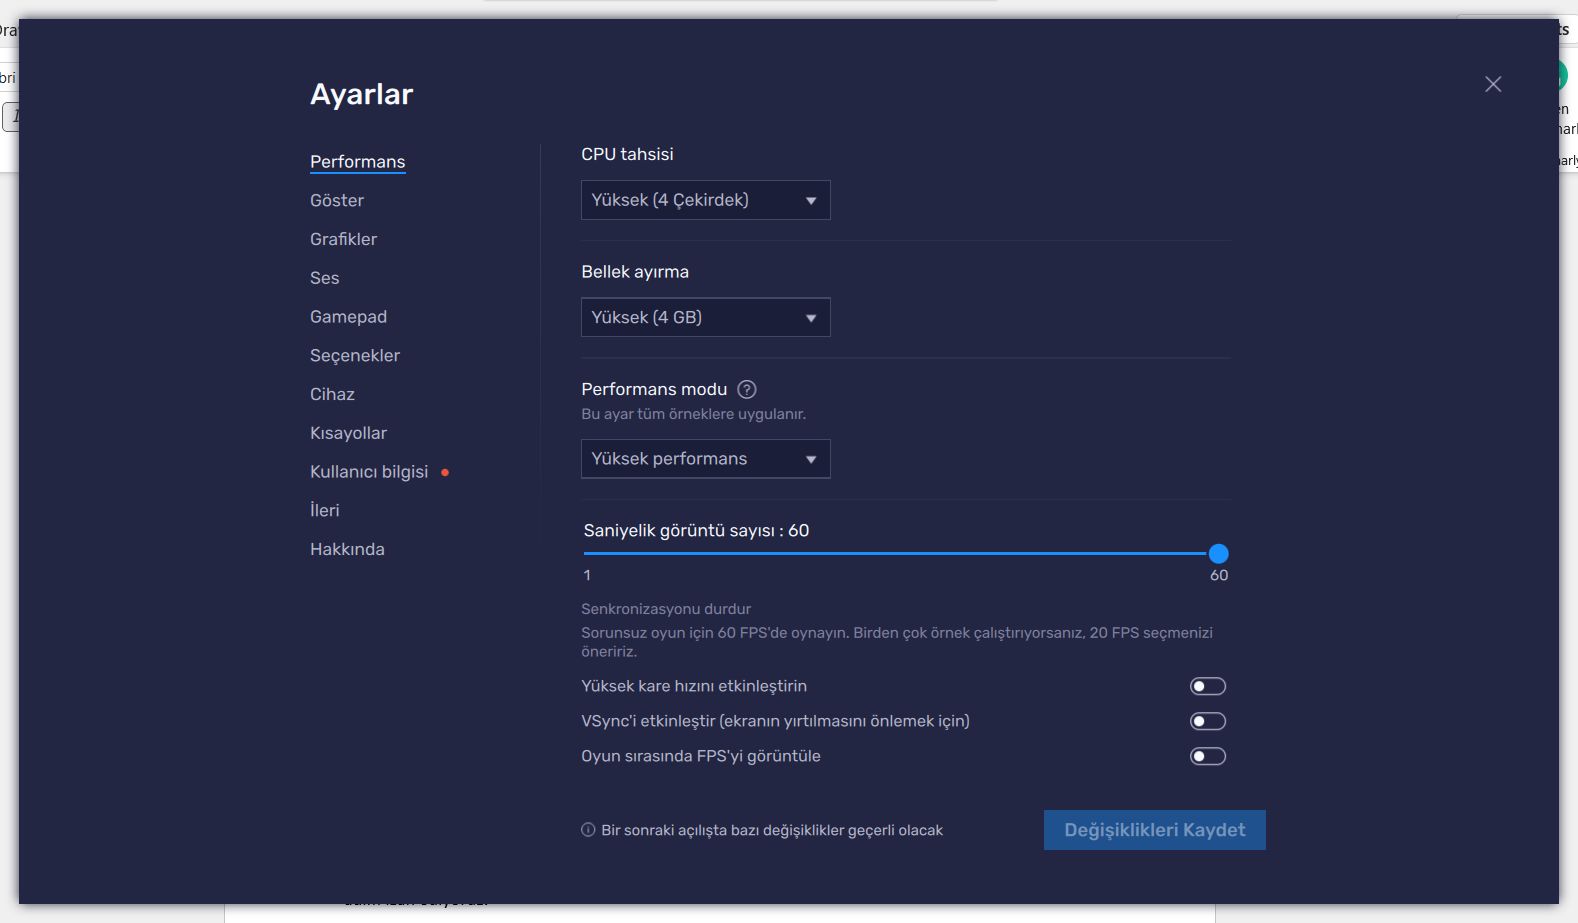1578x923 pixels.
Task: Switch to the Göster section
Action: tap(337, 201)
